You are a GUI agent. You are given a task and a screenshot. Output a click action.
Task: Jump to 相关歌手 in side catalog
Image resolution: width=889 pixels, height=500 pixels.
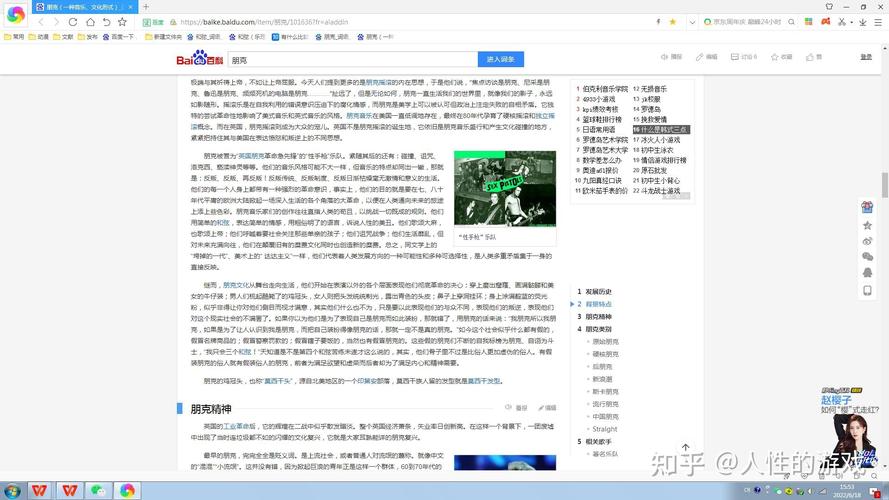tap(598, 442)
